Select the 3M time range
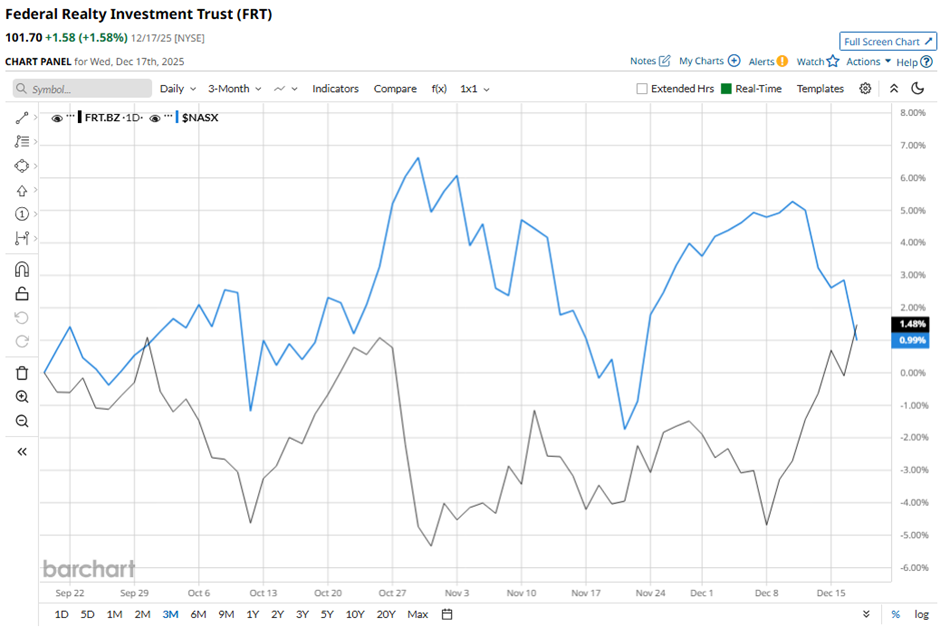This screenshot has height=627, width=940. click(170, 614)
